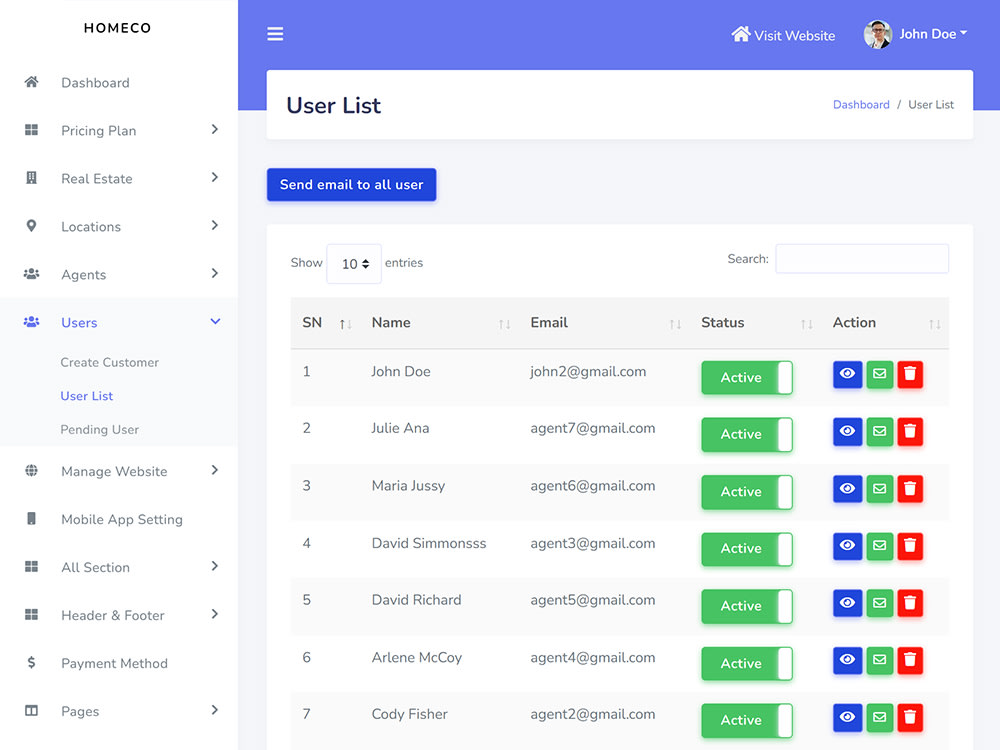
Task: Toggle John Doe's Active status
Action: point(747,377)
